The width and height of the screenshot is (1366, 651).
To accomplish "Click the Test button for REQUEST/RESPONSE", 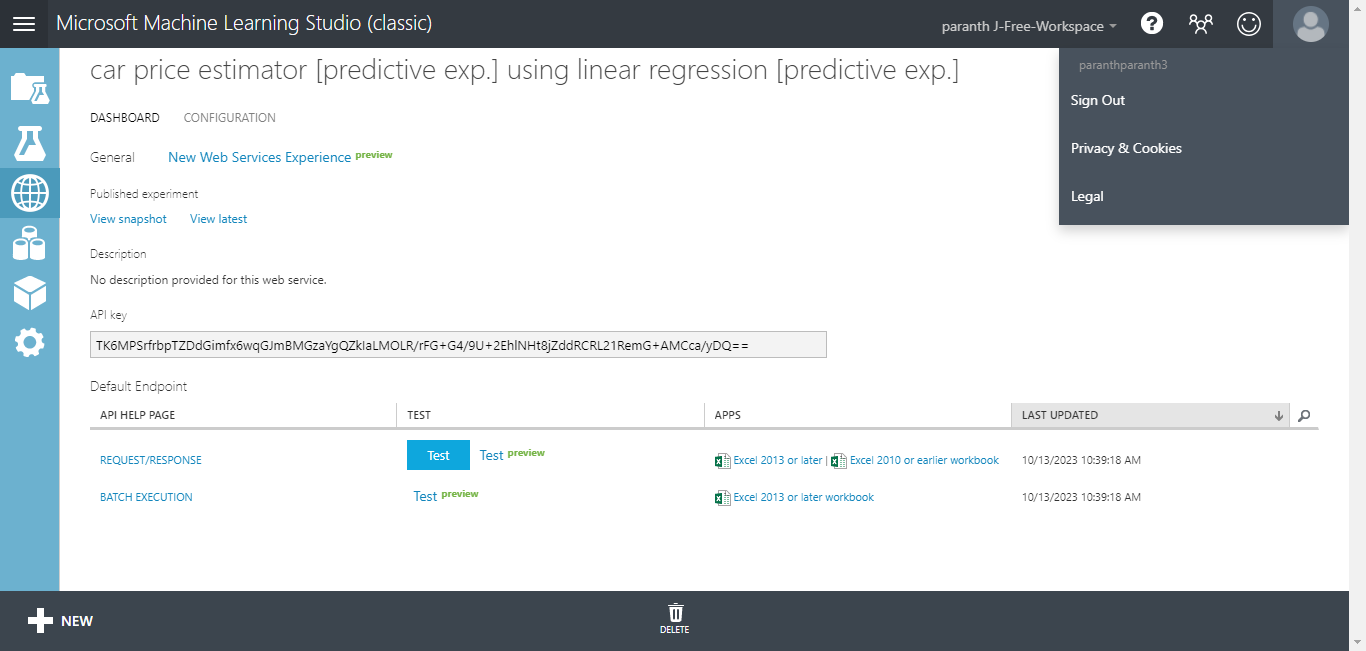I will (x=438, y=455).
